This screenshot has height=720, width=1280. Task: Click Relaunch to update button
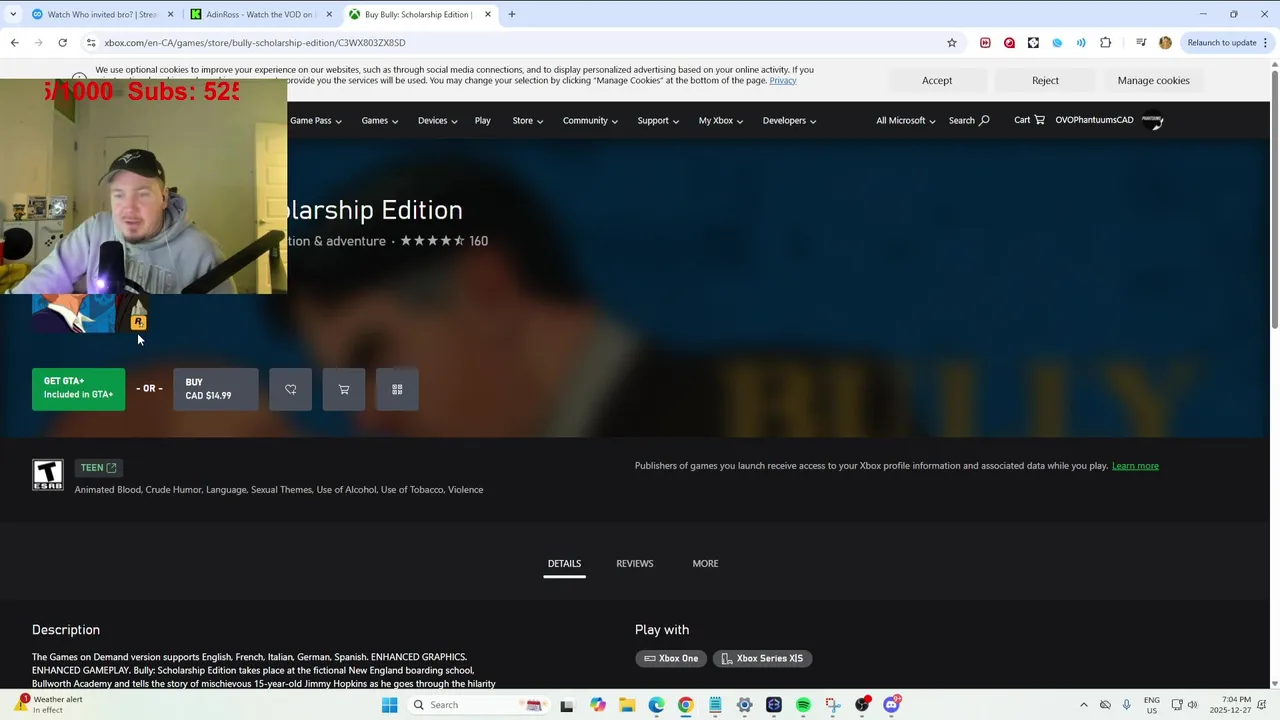(1222, 43)
